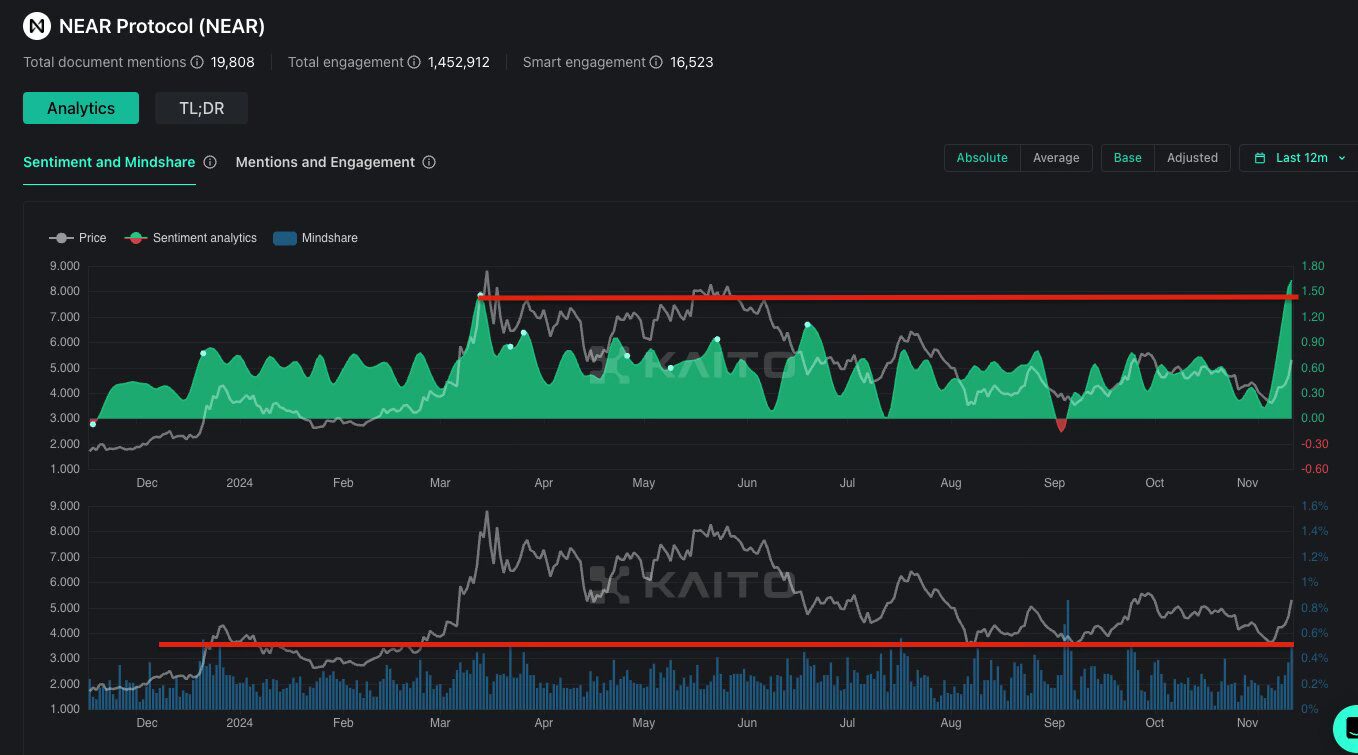Toggle Price series in chart legend

tap(78, 238)
